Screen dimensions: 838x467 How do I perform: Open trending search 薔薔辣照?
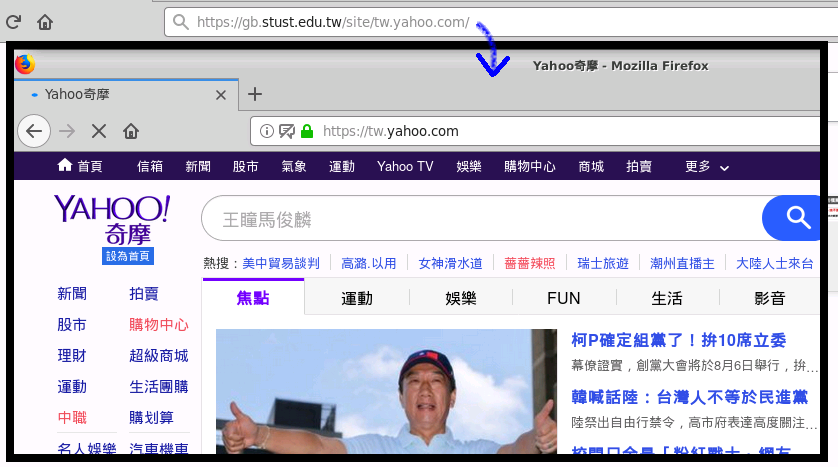530,263
